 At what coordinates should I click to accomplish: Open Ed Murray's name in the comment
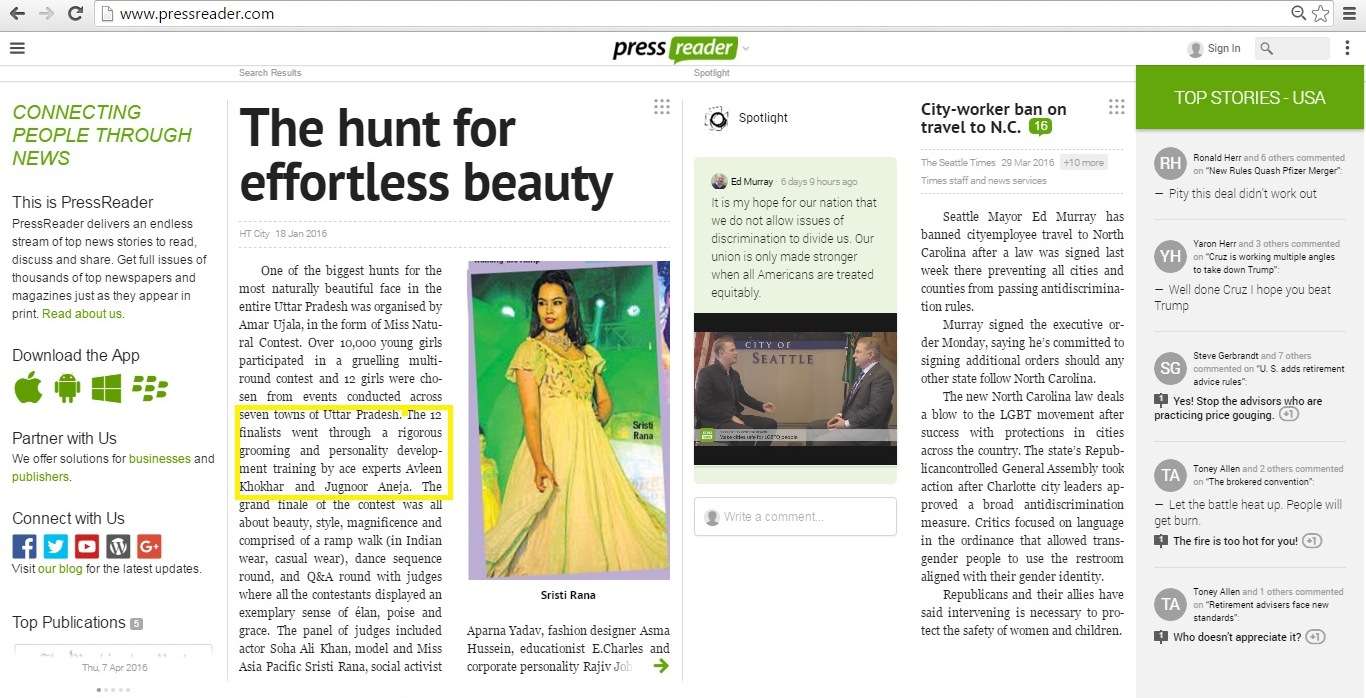752,182
